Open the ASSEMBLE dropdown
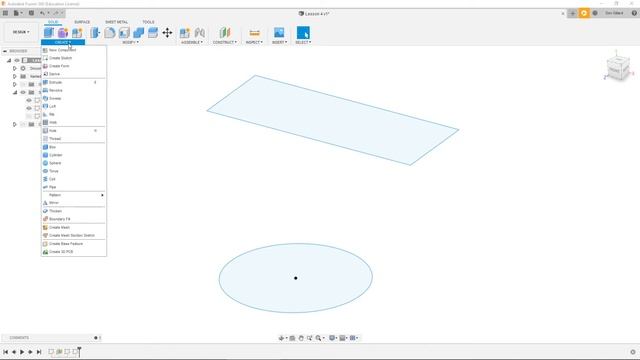Image resolution: width=640 pixels, height=360 pixels. (192, 42)
